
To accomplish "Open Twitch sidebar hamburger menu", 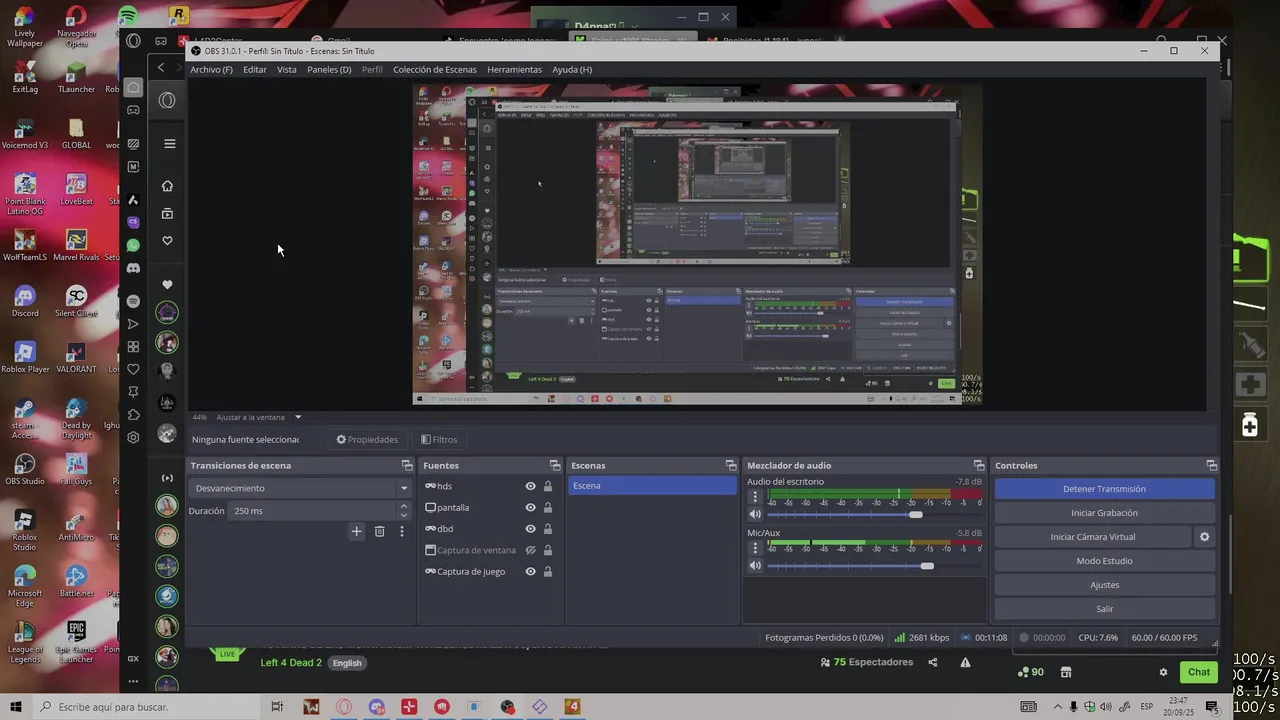I will [169, 144].
